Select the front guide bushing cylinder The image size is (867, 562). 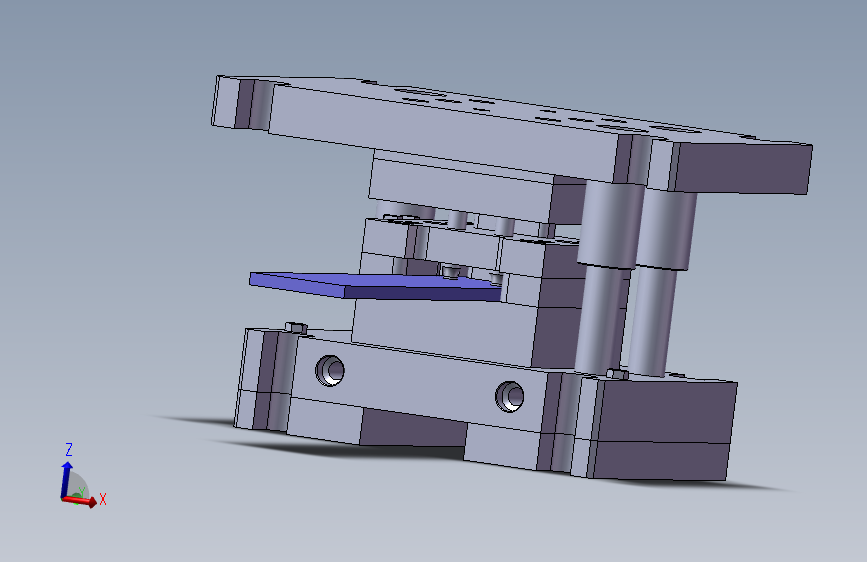(x=610, y=225)
